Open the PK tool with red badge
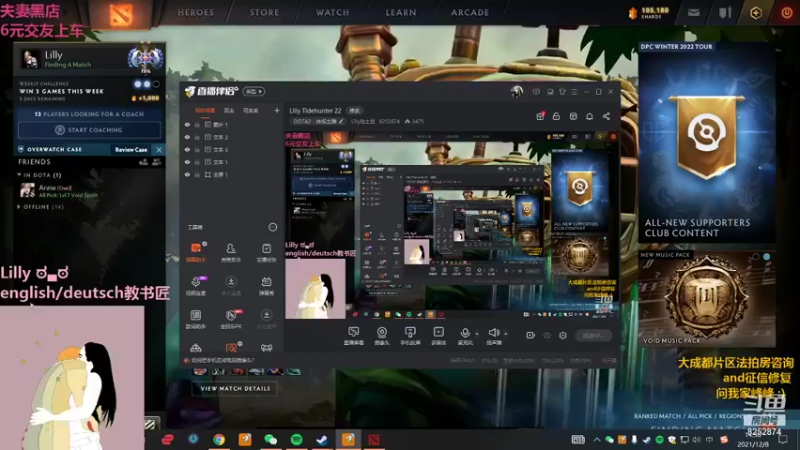This screenshot has width=800, height=450. pos(231,318)
